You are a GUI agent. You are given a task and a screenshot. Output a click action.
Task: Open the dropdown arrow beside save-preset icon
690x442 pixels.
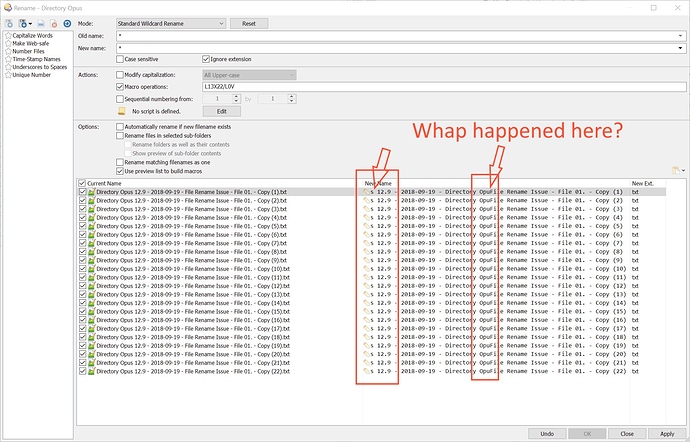click(x=30, y=24)
